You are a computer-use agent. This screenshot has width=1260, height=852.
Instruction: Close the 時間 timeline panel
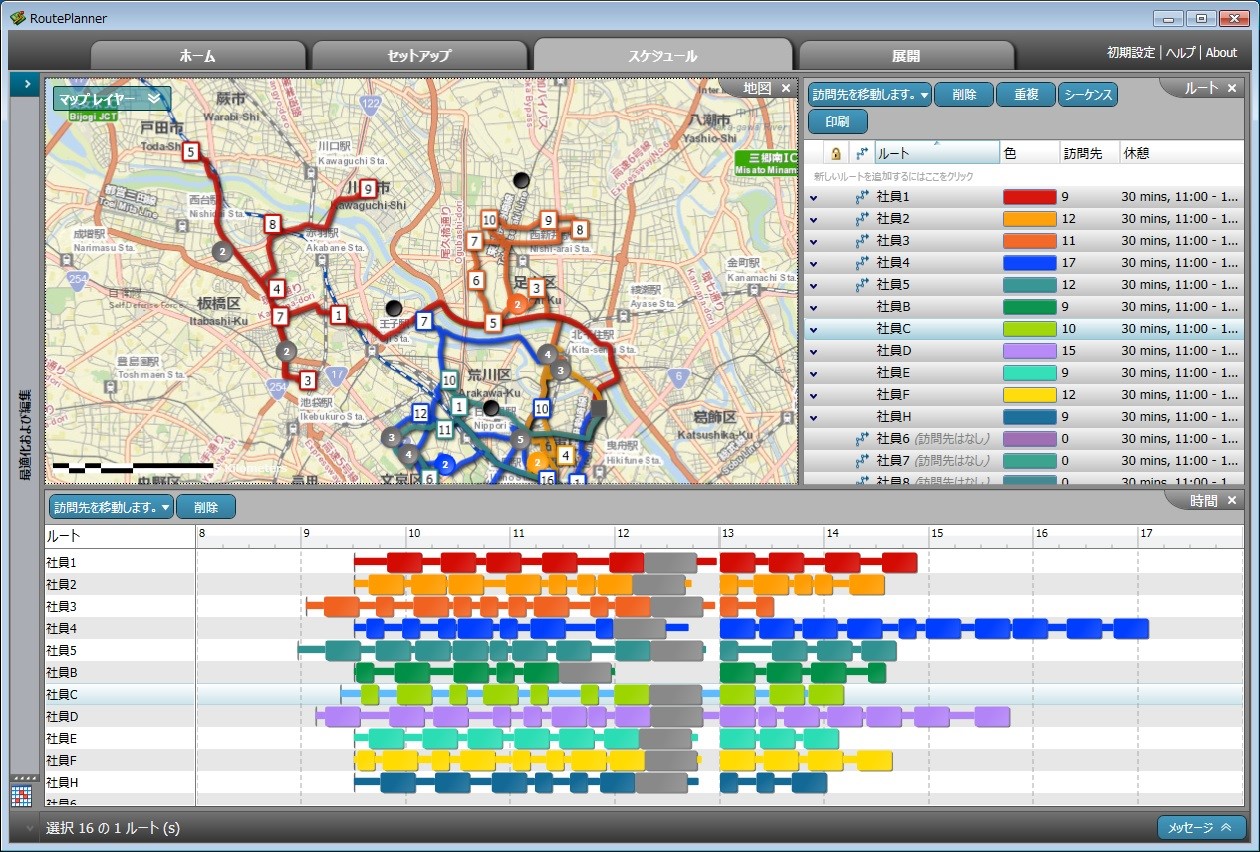click(1232, 500)
